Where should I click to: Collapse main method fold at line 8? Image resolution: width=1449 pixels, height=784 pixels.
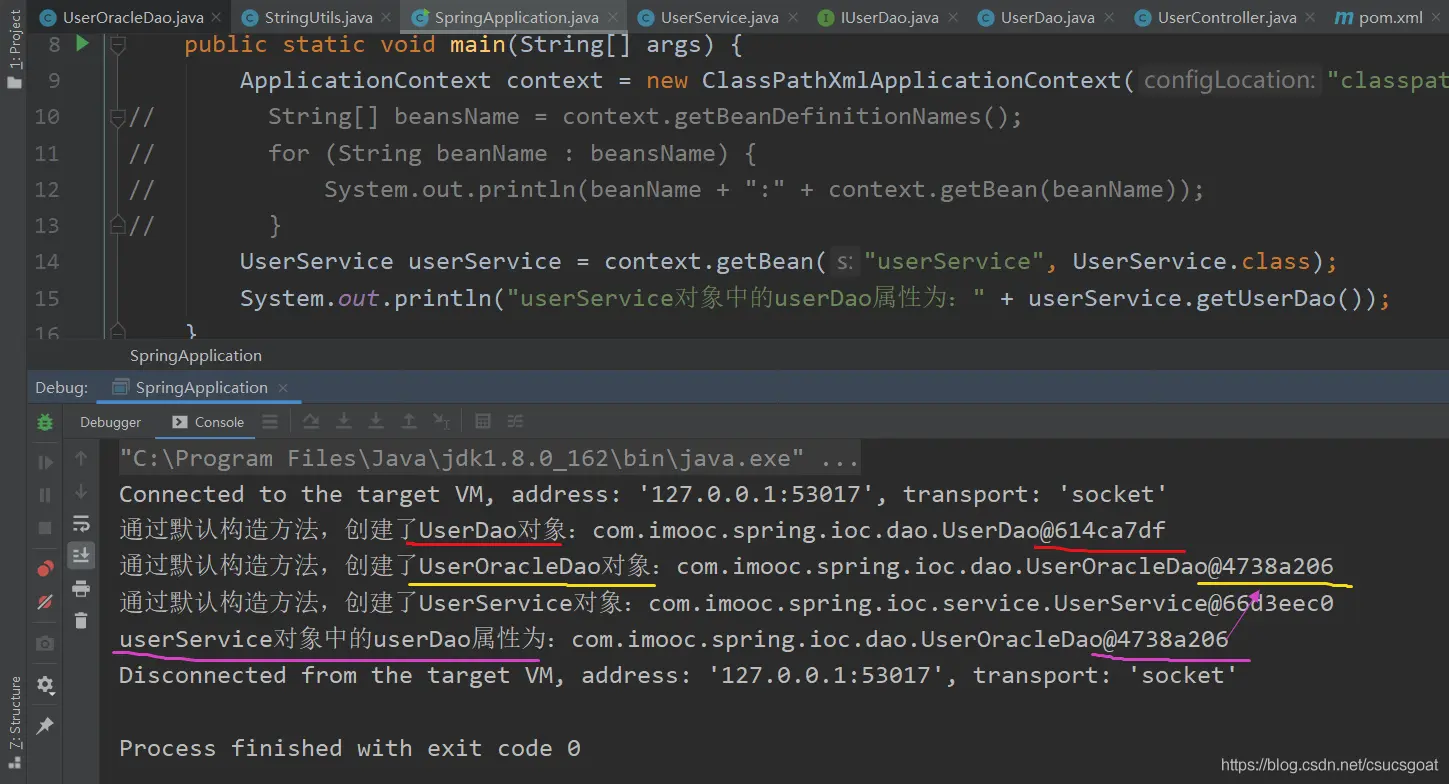pos(118,45)
